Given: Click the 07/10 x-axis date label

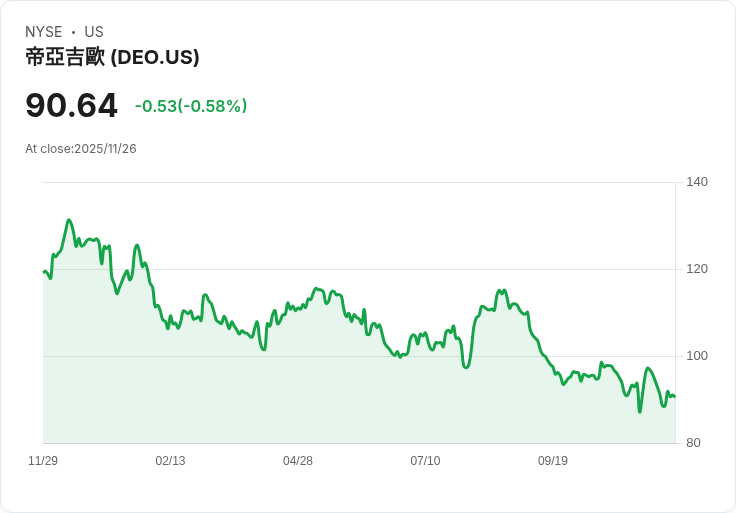Looking at the screenshot, I should point(425,461).
